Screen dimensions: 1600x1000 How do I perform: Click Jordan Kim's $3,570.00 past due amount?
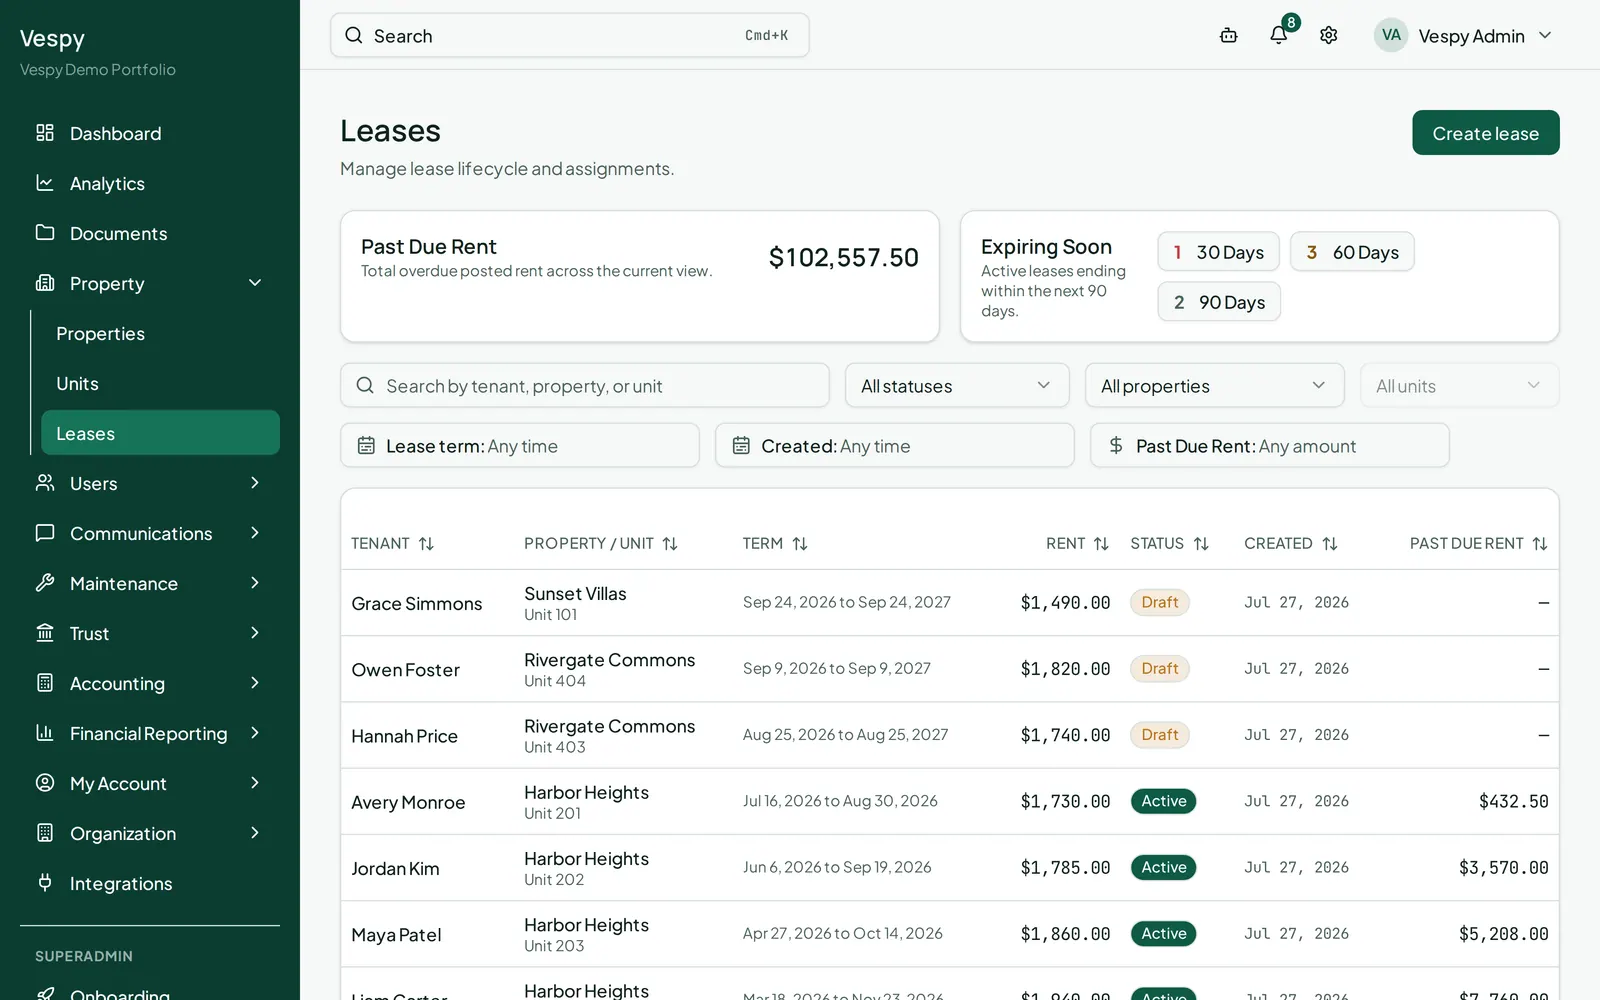tap(1503, 868)
